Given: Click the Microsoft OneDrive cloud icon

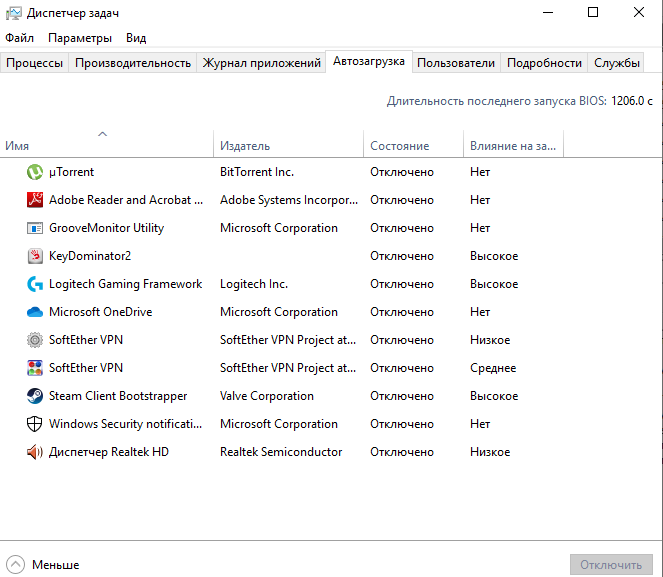Looking at the screenshot, I should click(35, 312).
